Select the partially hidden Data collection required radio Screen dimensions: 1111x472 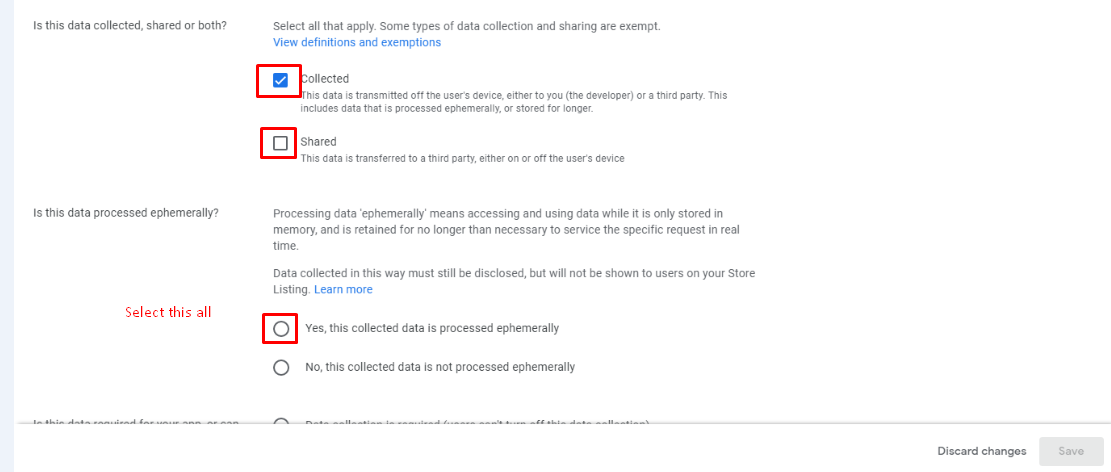[x=281, y=423]
